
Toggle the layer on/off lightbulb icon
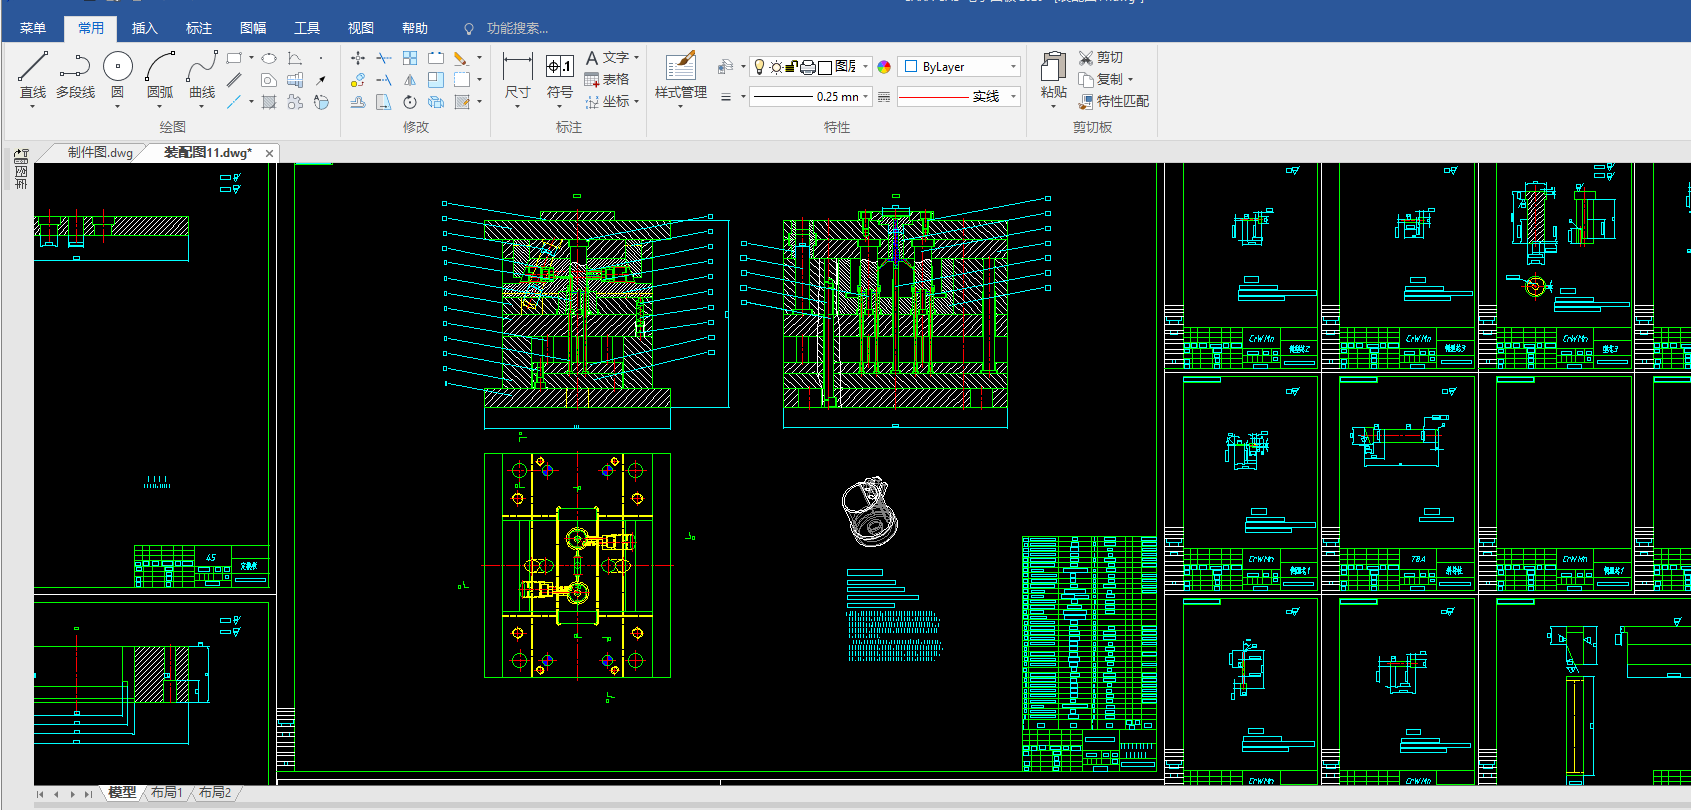[759, 67]
